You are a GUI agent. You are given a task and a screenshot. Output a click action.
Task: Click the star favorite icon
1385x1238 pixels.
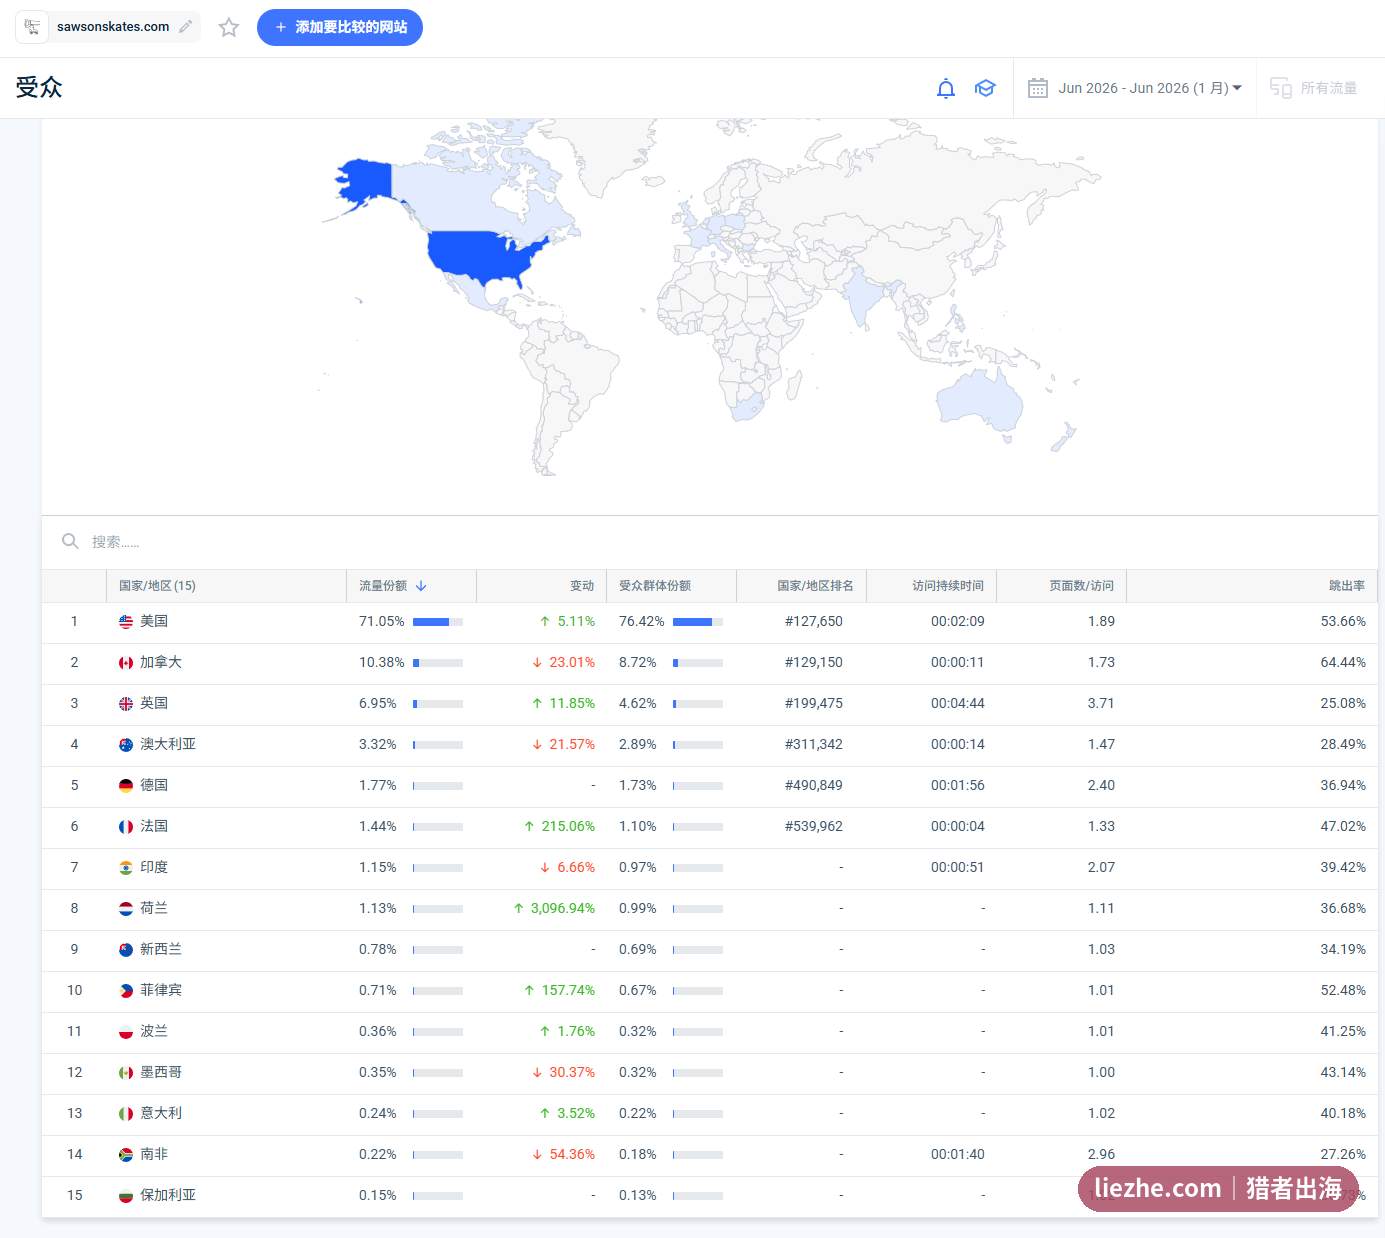229,27
